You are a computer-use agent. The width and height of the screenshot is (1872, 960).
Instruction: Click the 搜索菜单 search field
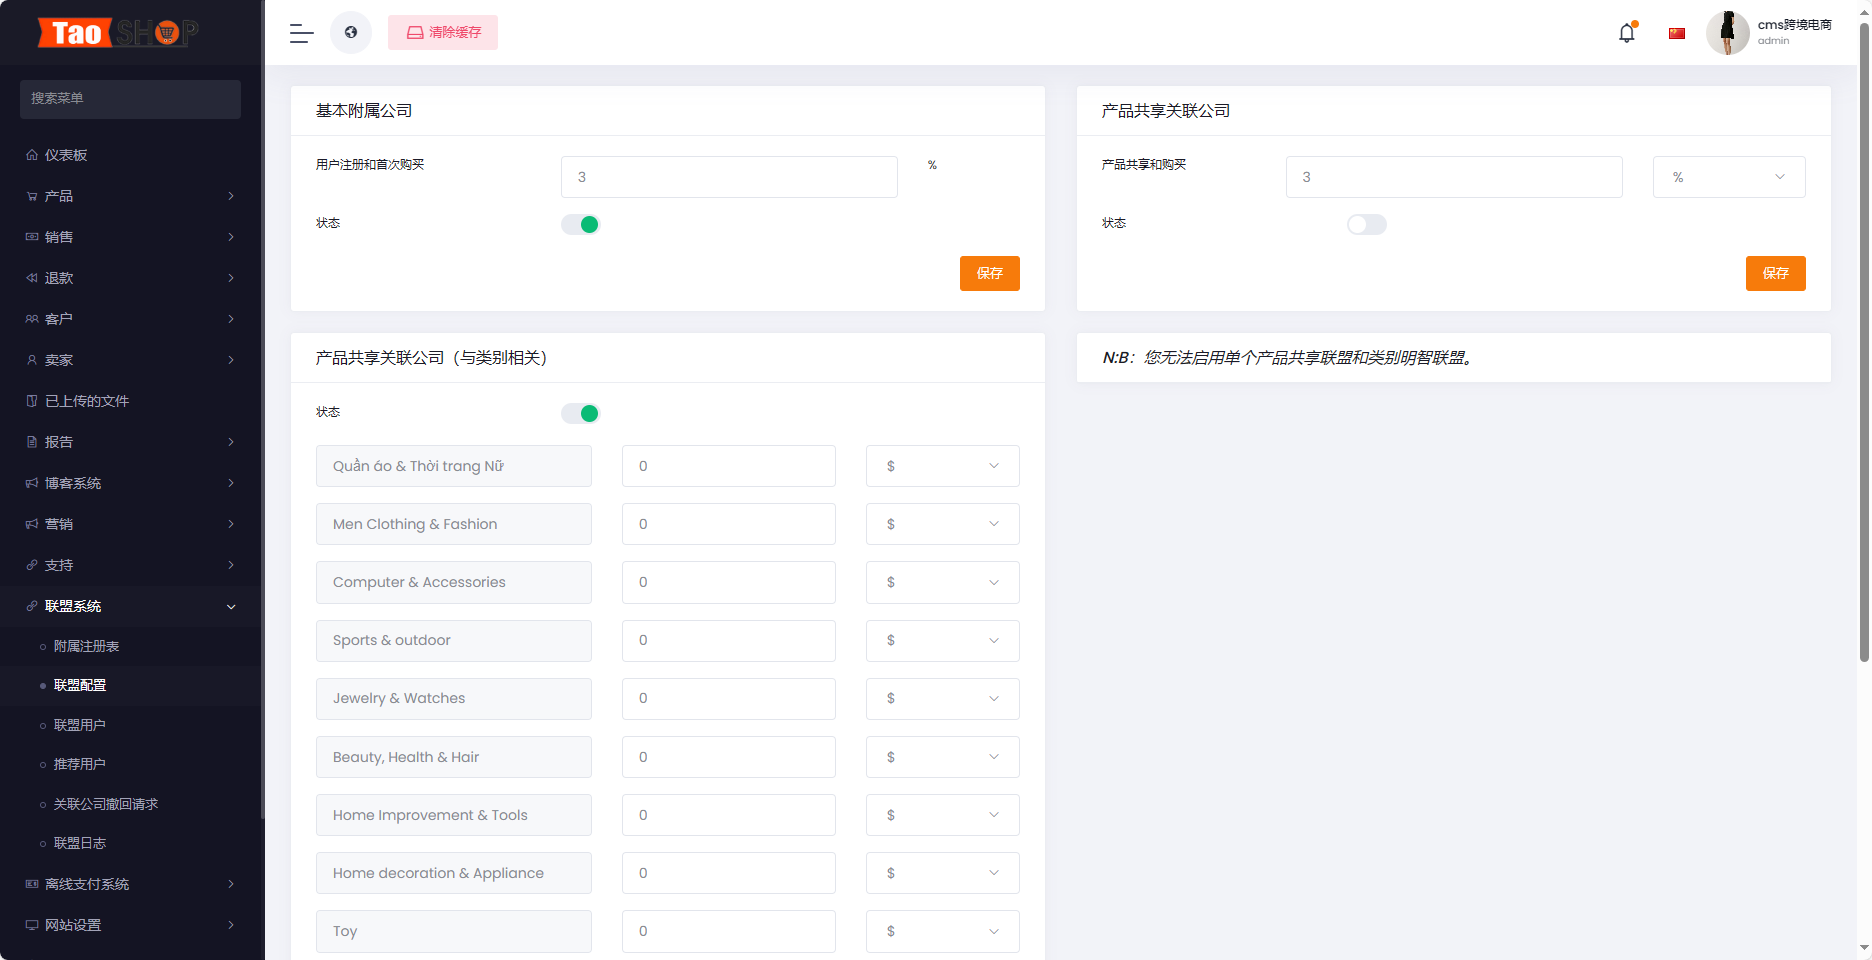click(x=130, y=99)
